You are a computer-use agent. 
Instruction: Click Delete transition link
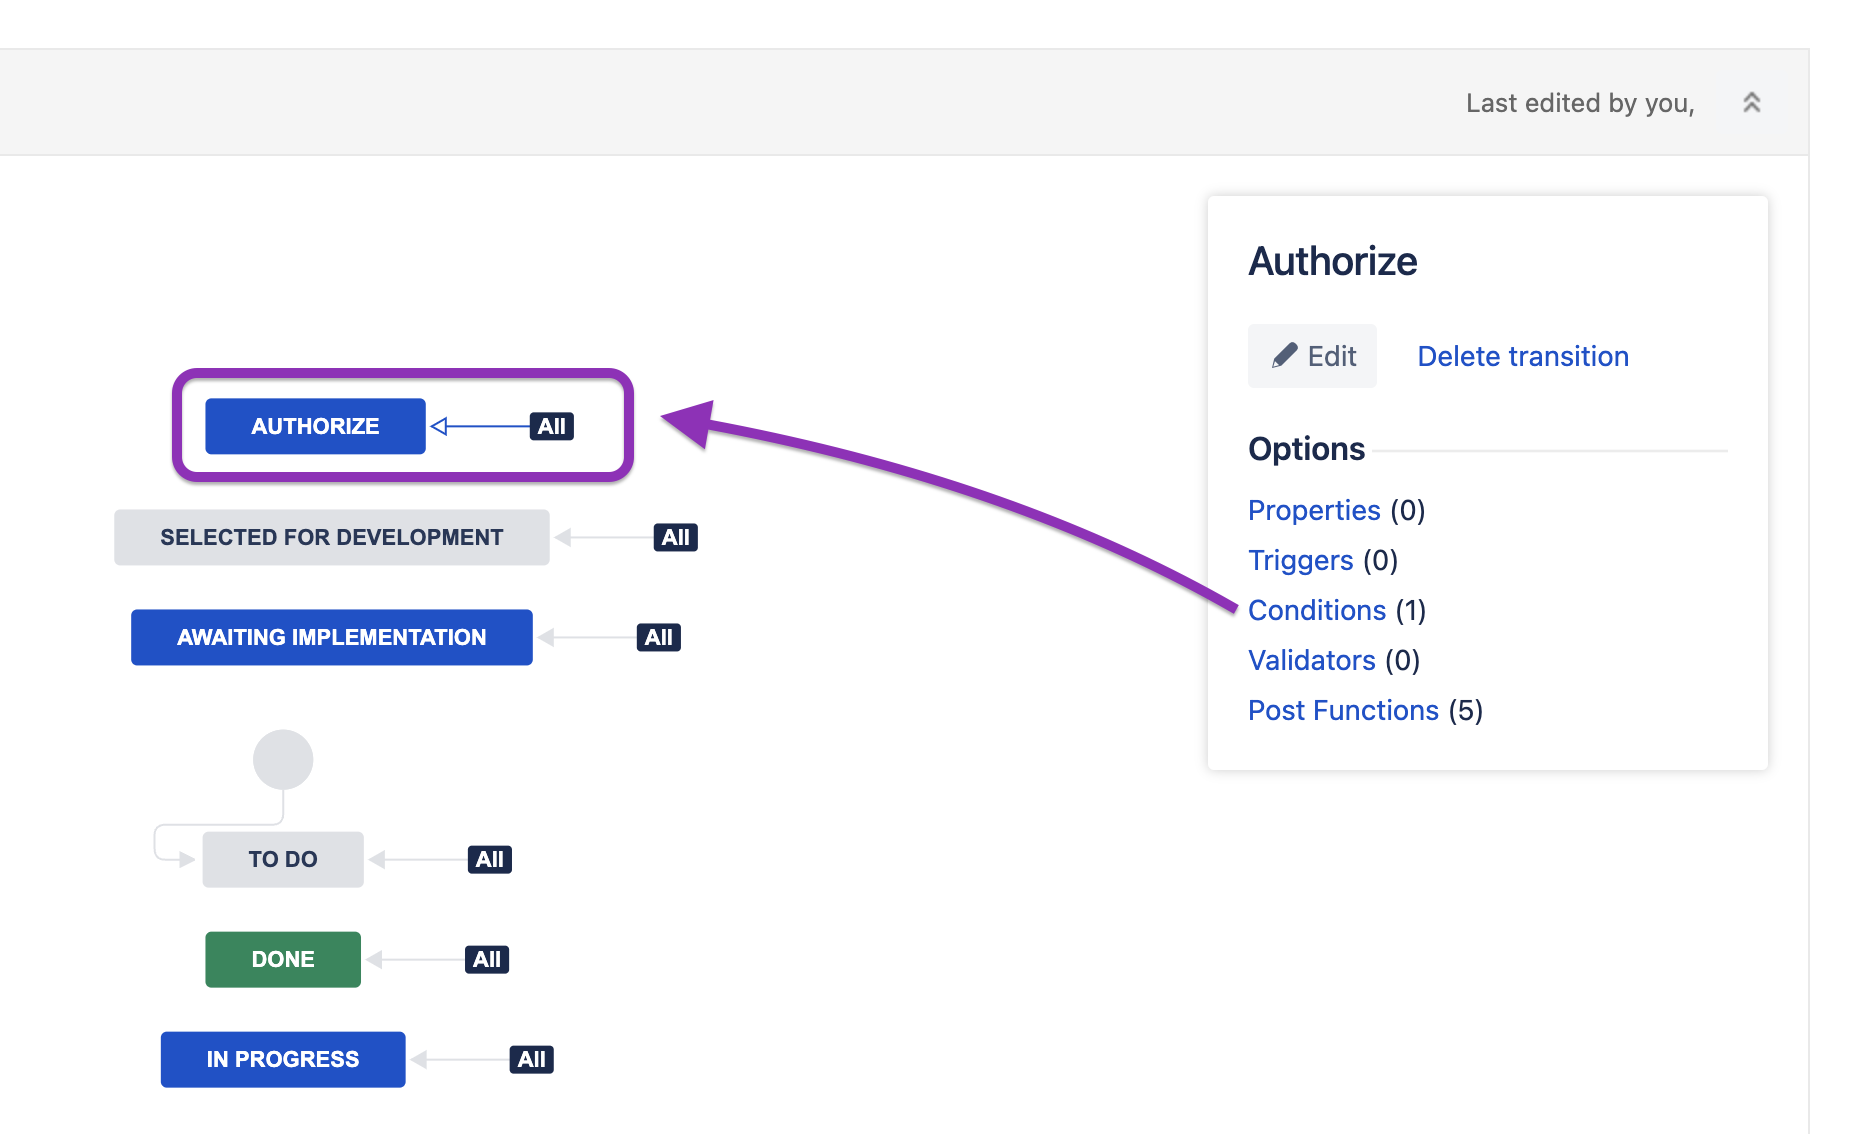click(1522, 356)
